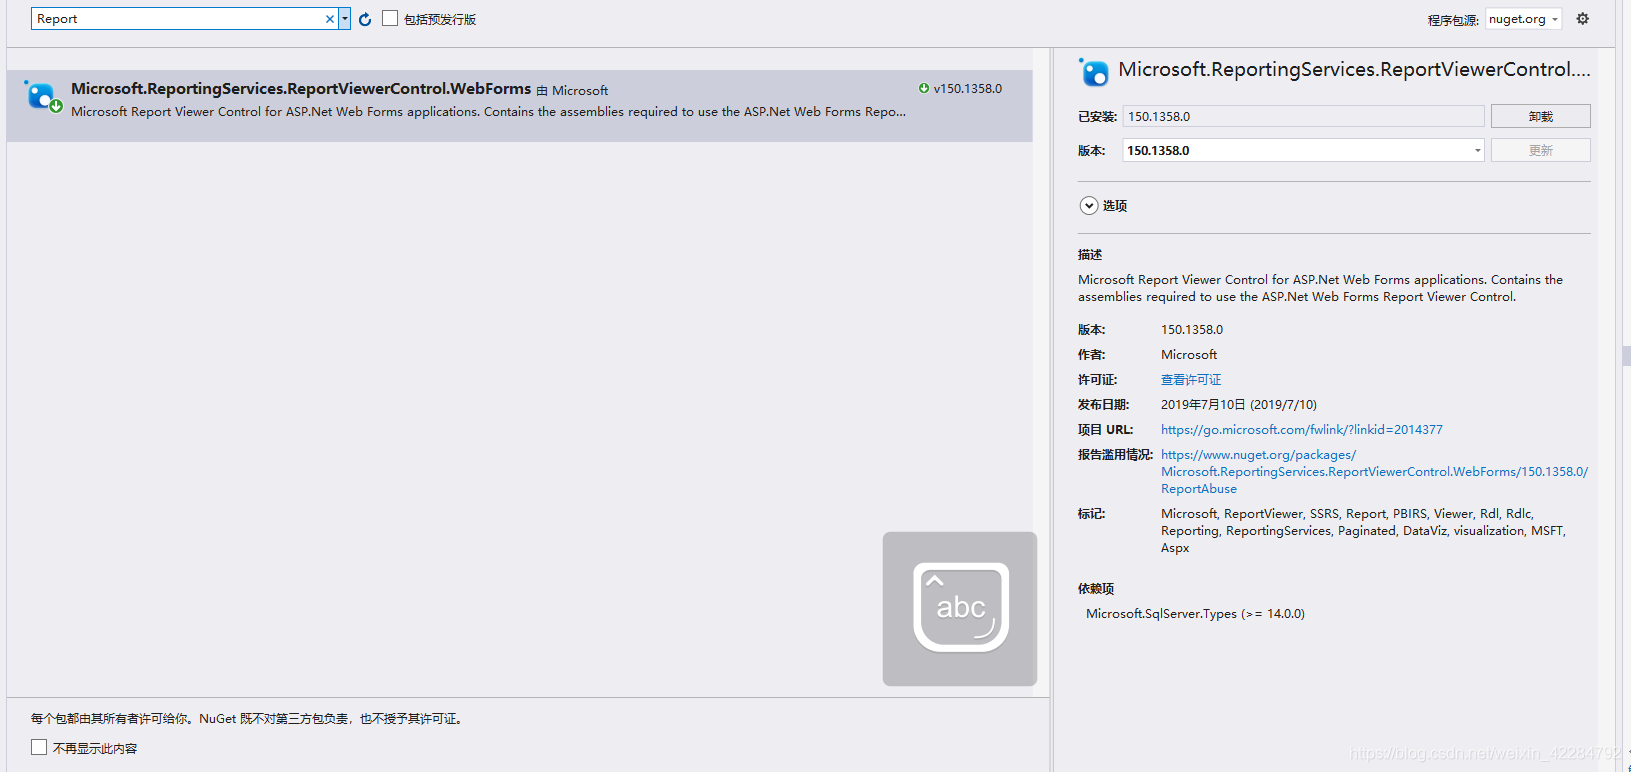
Task: Refresh the package search results
Action: coord(365,19)
